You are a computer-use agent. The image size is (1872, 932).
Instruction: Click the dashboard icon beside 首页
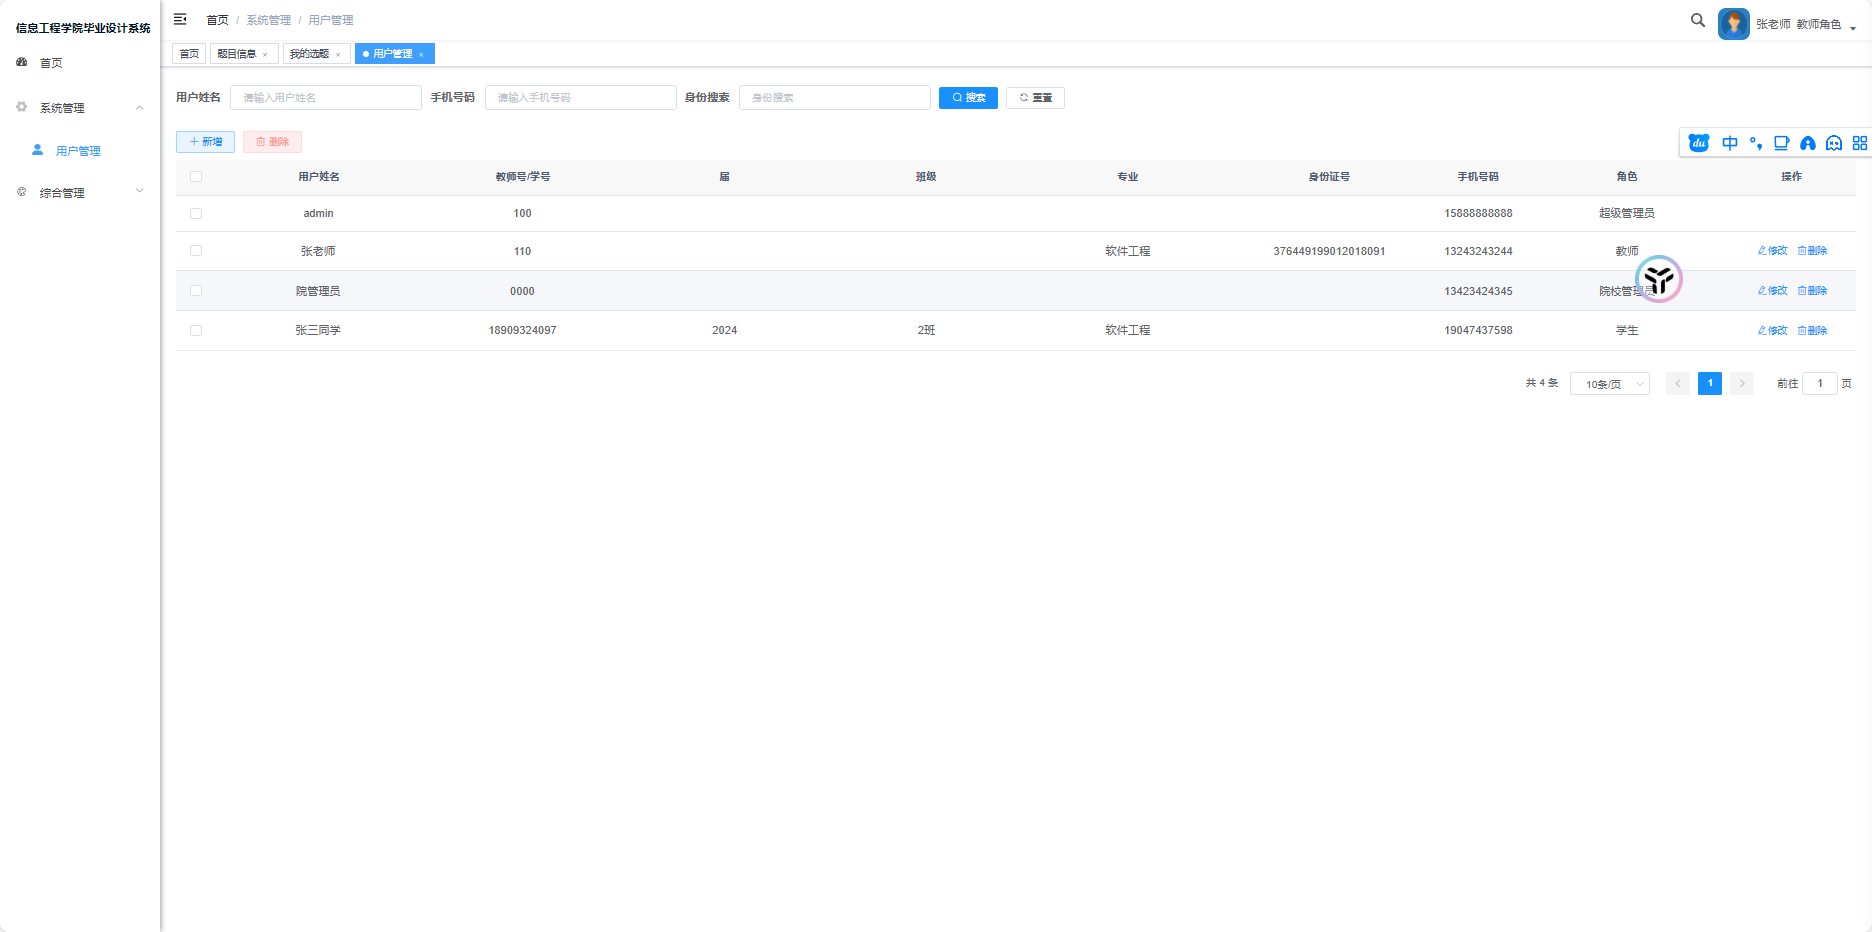(x=22, y=62)
